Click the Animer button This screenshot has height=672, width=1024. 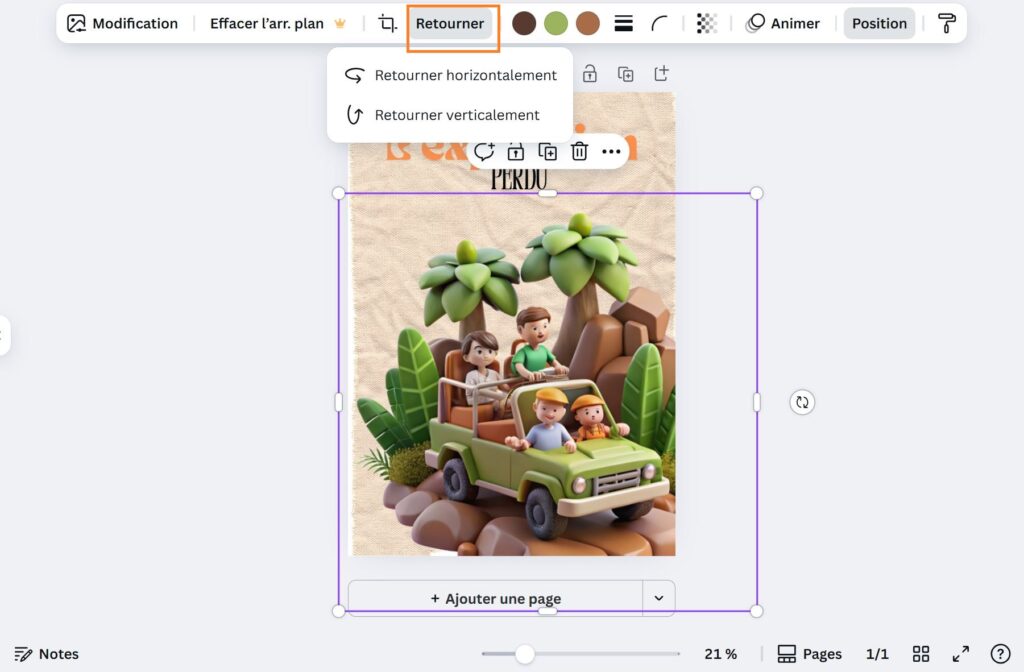782,24
